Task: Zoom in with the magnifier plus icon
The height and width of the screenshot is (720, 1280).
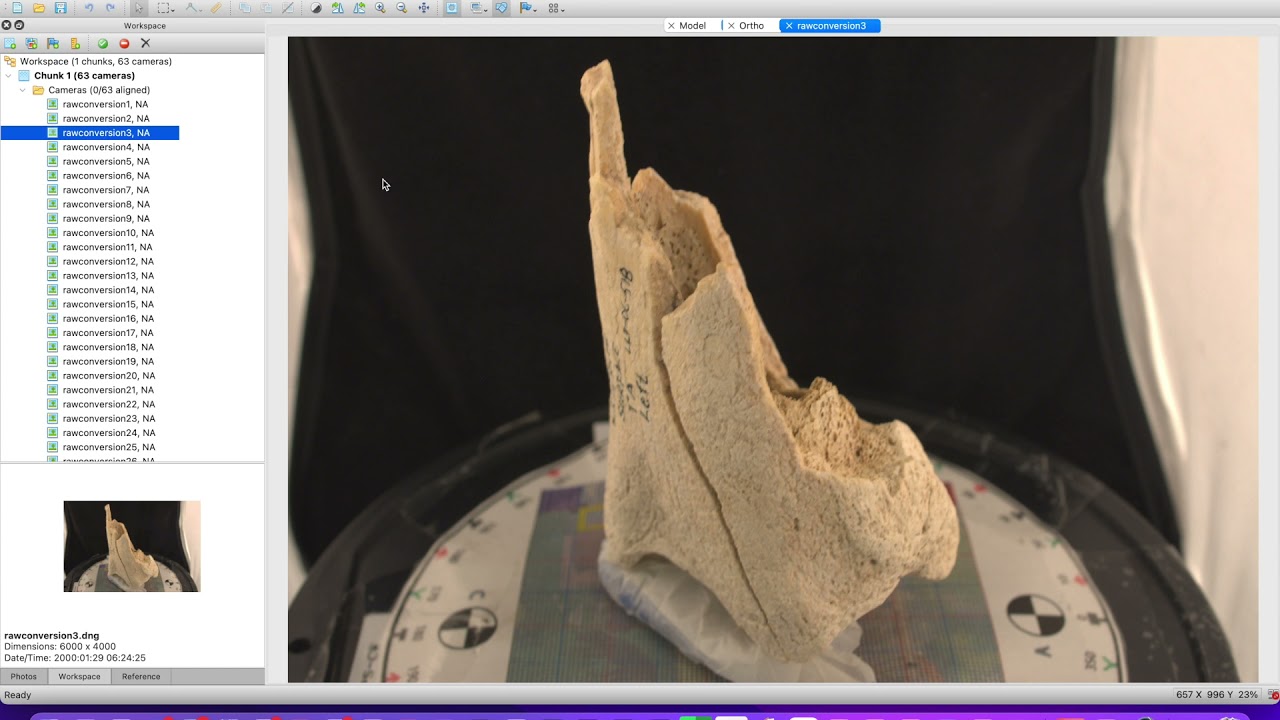Action: pos(380,8)
